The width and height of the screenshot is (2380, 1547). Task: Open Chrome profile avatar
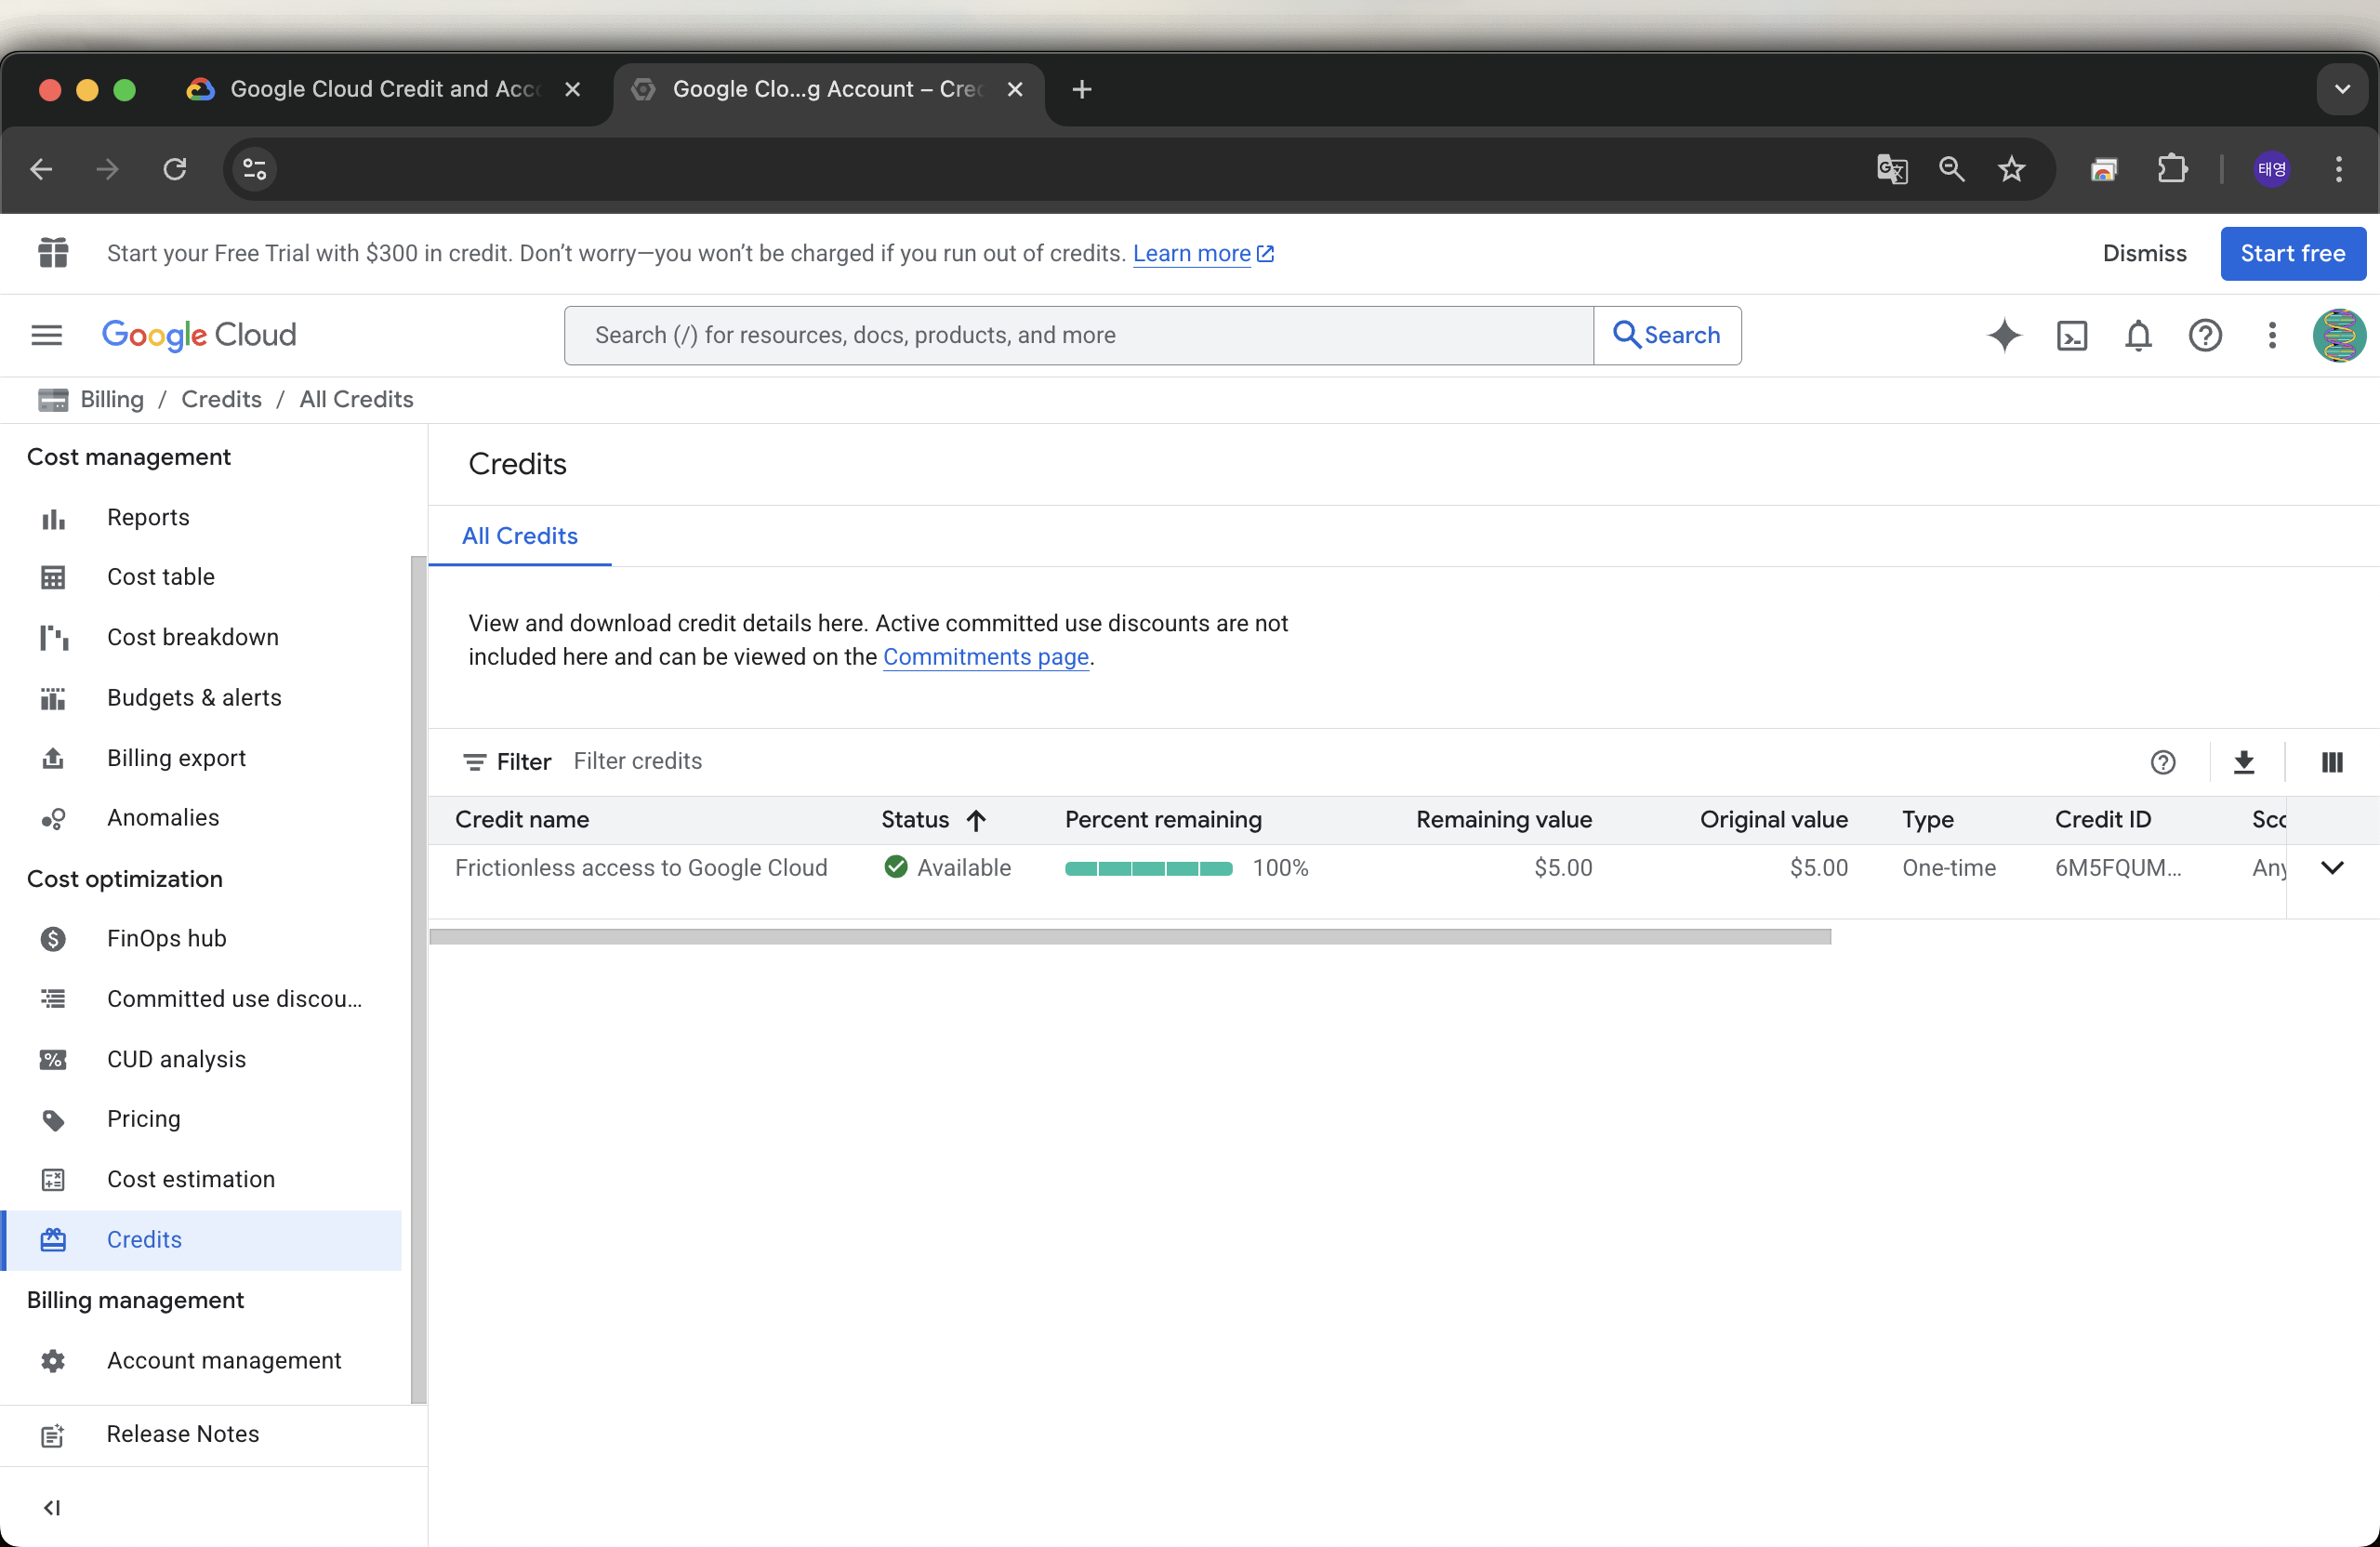(x=2272, y=169)
